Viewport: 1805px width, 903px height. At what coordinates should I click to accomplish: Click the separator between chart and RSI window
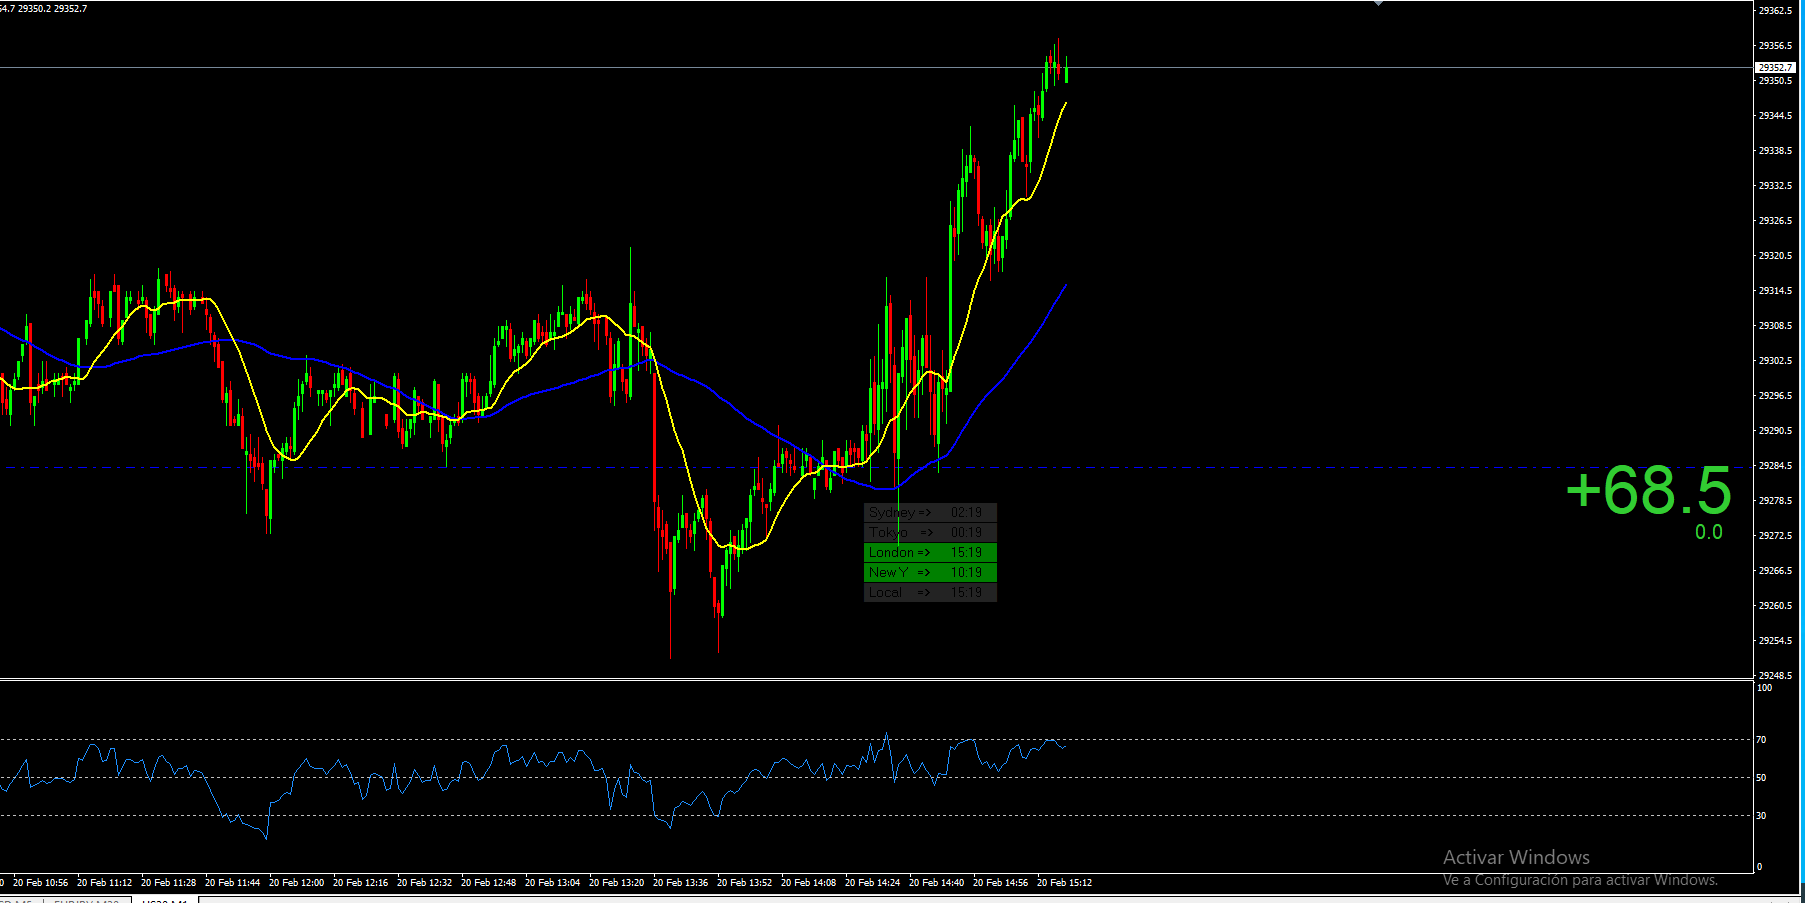click(877, 680)
